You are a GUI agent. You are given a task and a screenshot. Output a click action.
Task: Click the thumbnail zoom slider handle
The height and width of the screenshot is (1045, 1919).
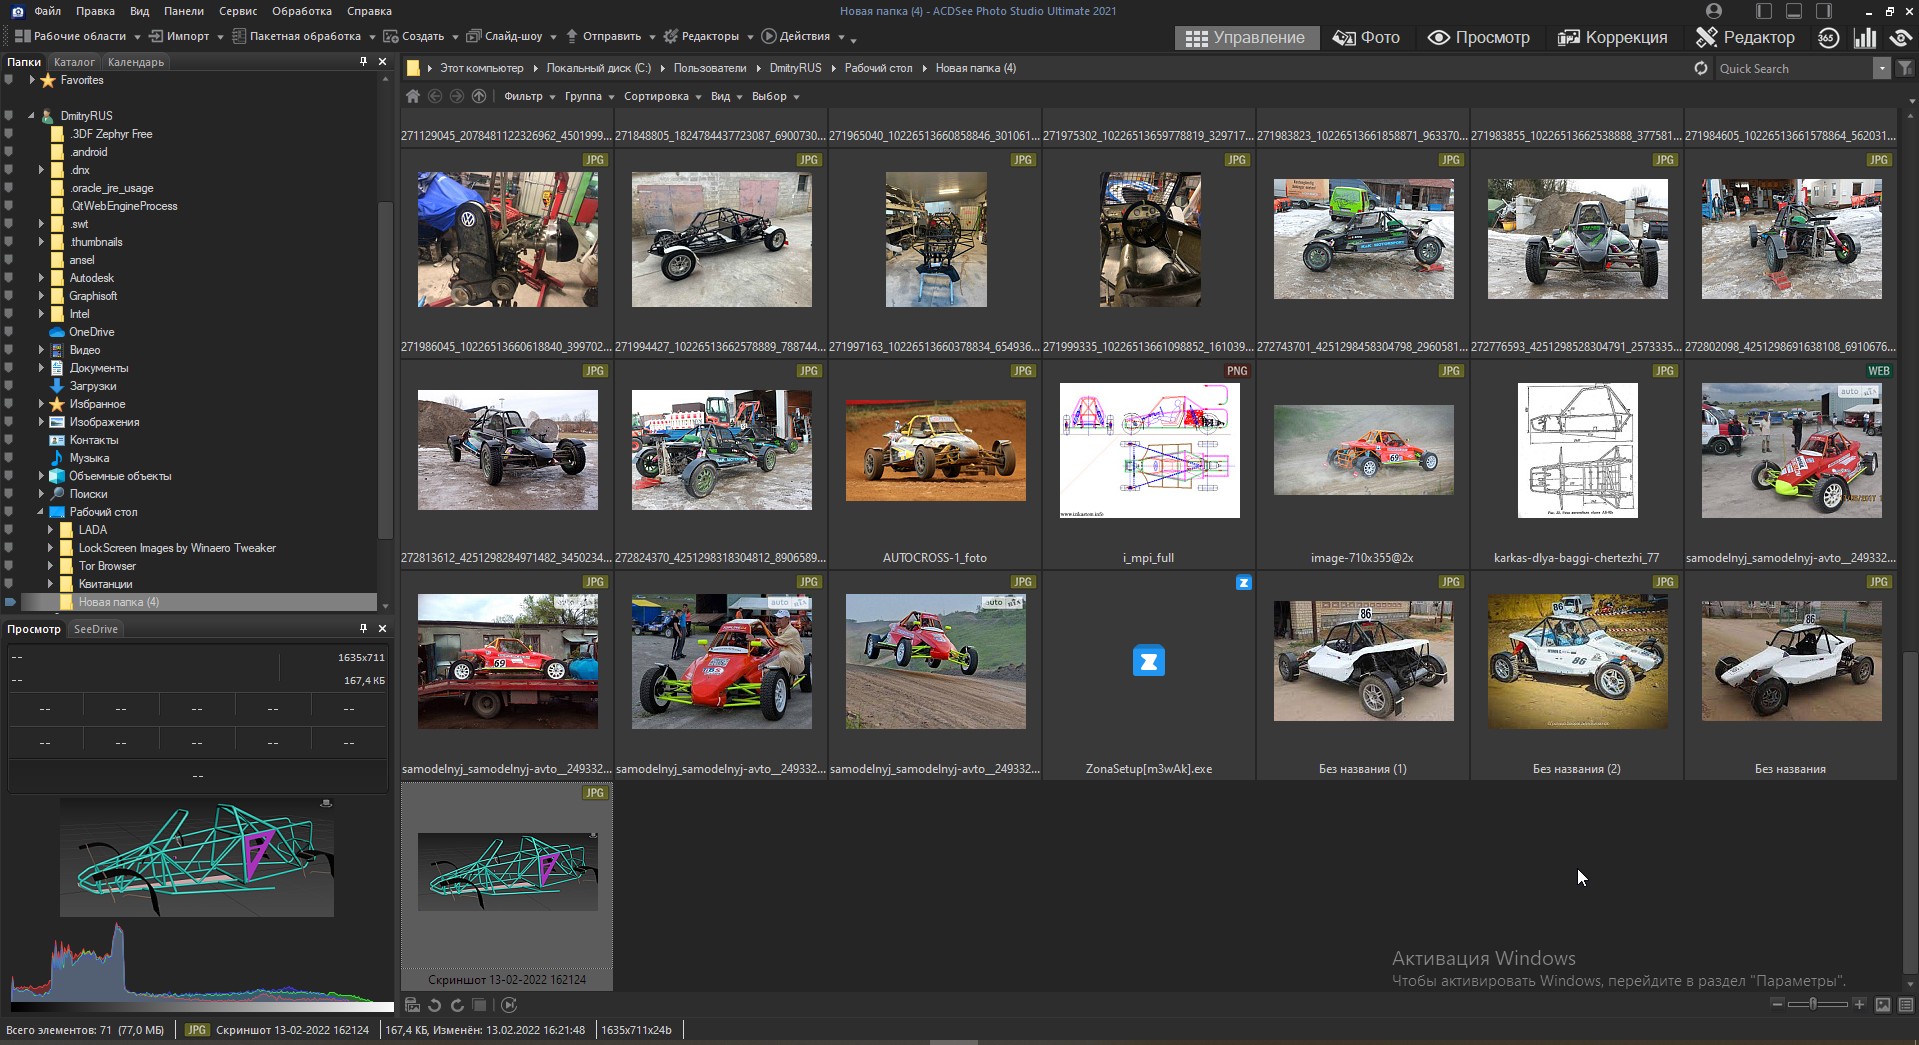(1813, 1003)
